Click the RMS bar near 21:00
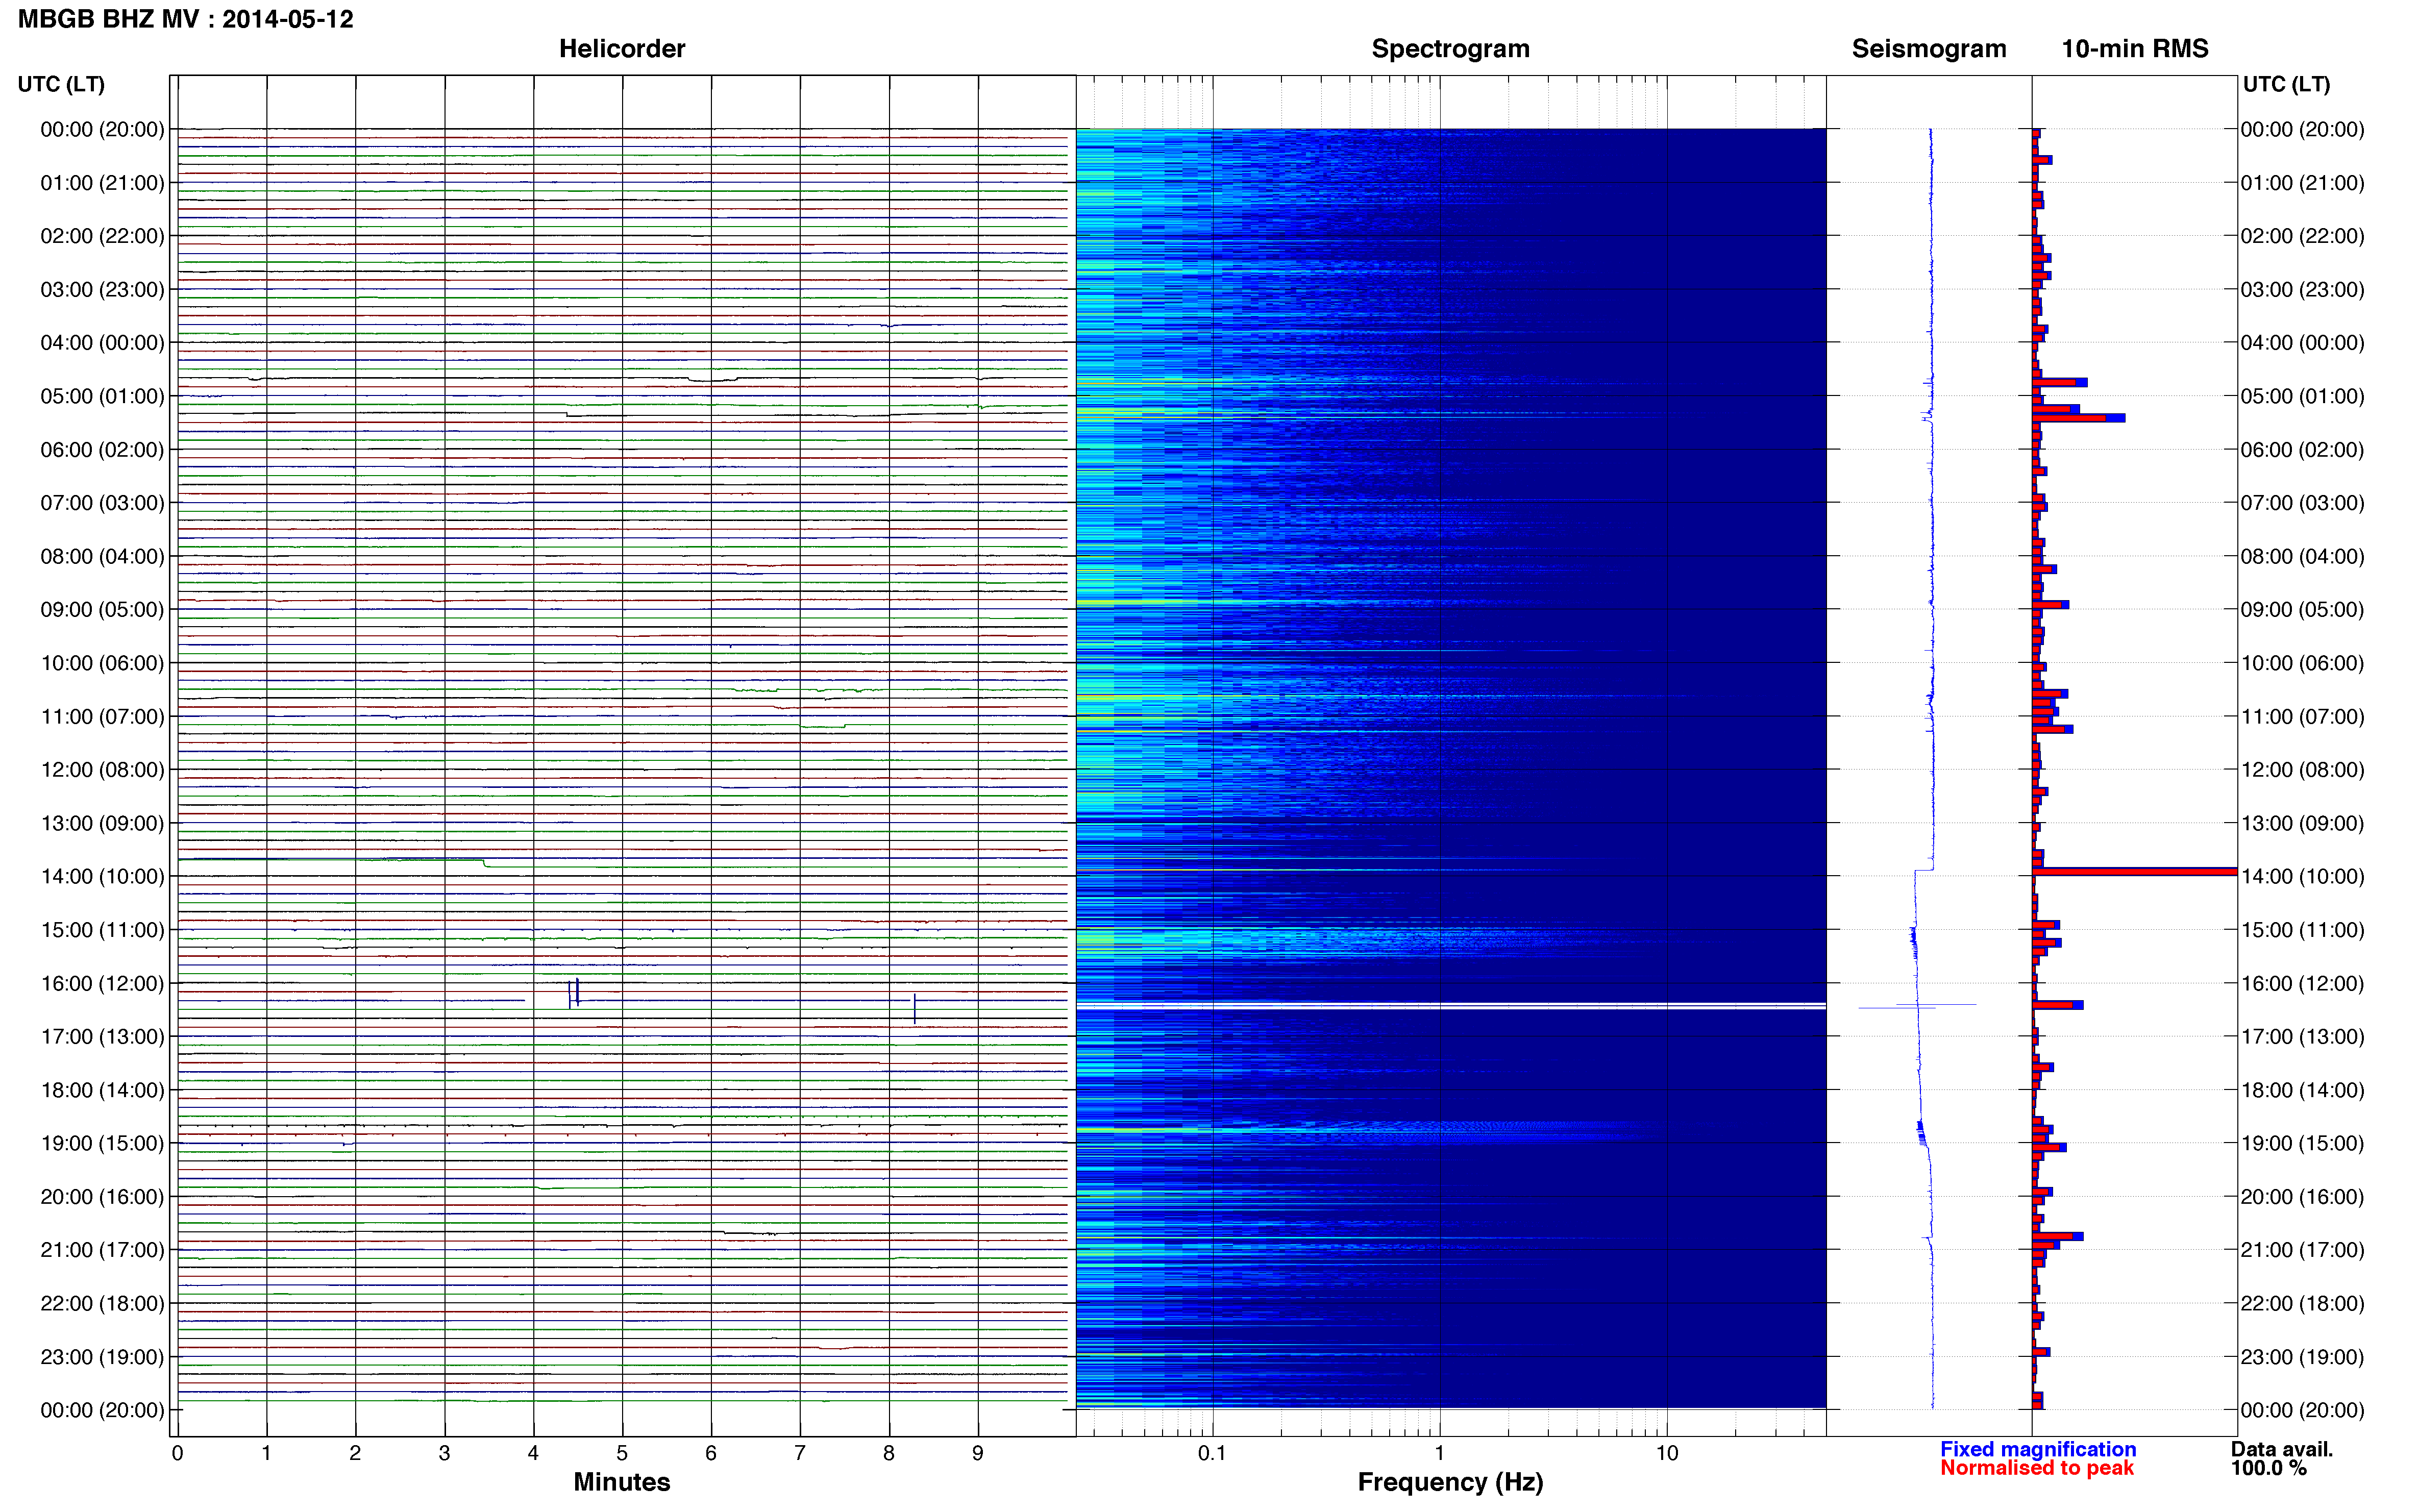Image resolution: width=2419 pixels, height=1512 pixels. (x=2057, y=1237)
